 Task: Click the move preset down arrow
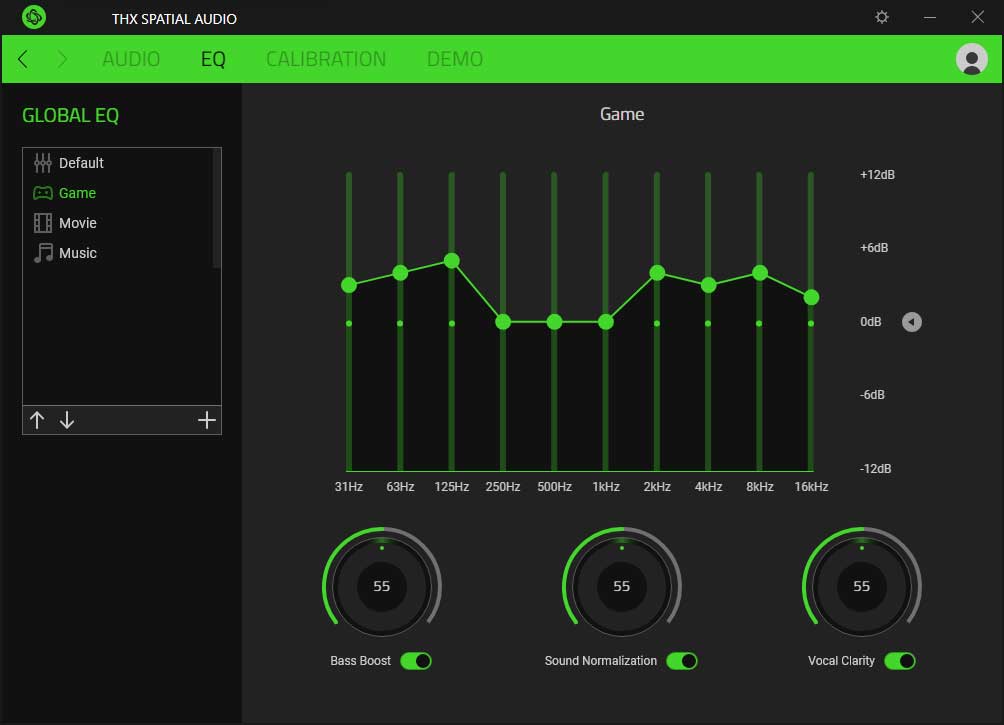66,420
